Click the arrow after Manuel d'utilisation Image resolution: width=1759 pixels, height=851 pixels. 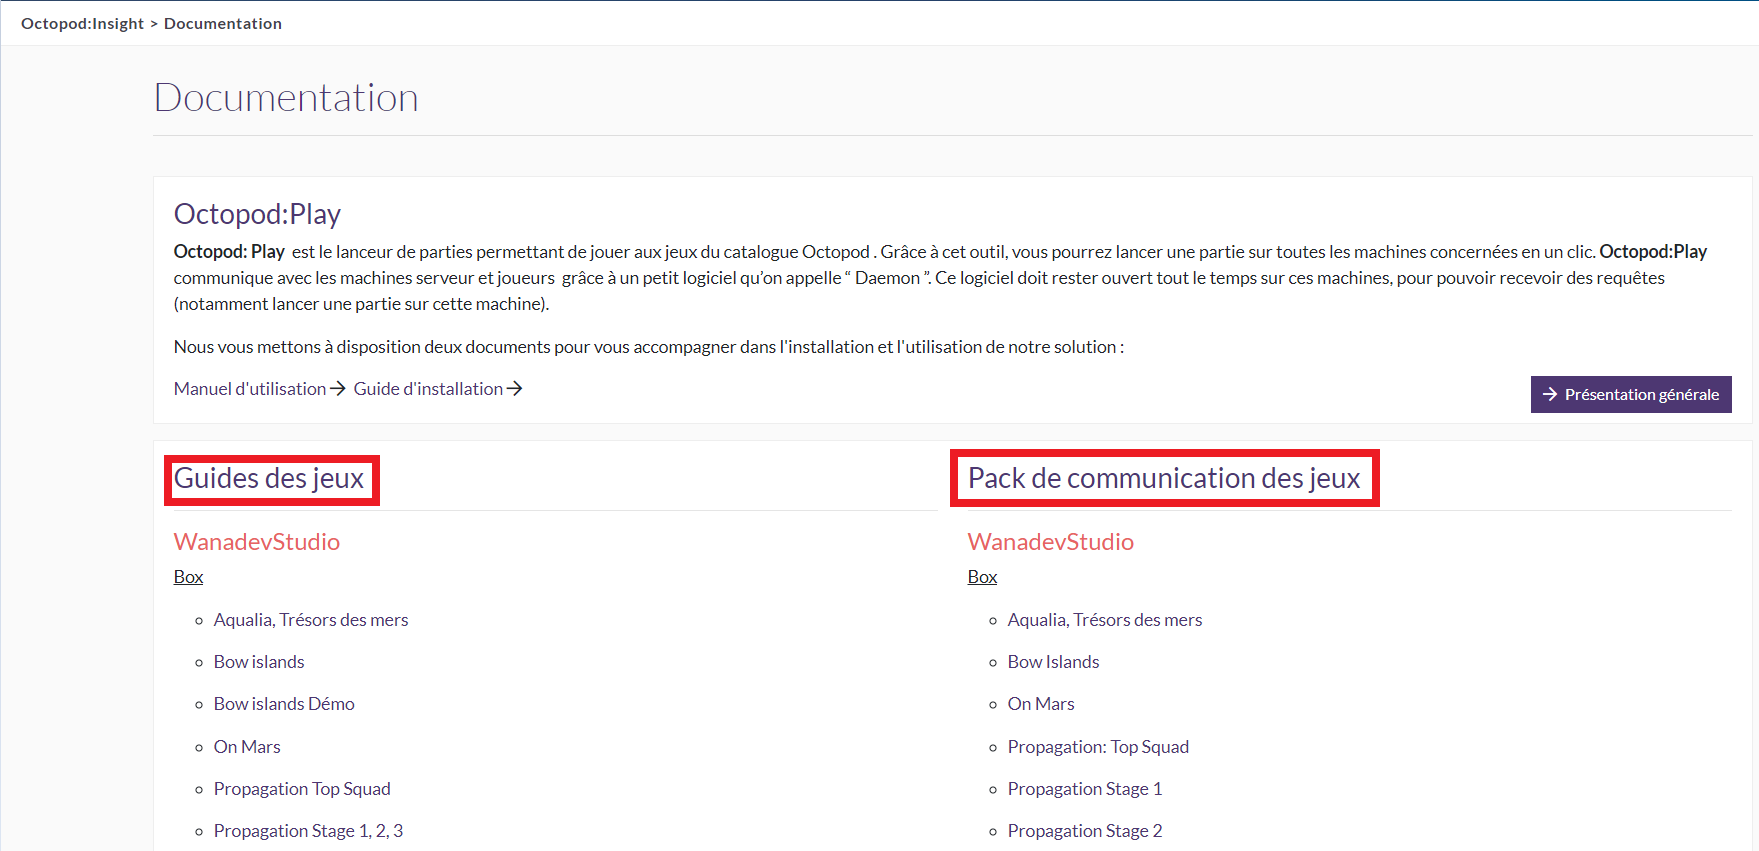click(x=338, y=389)
